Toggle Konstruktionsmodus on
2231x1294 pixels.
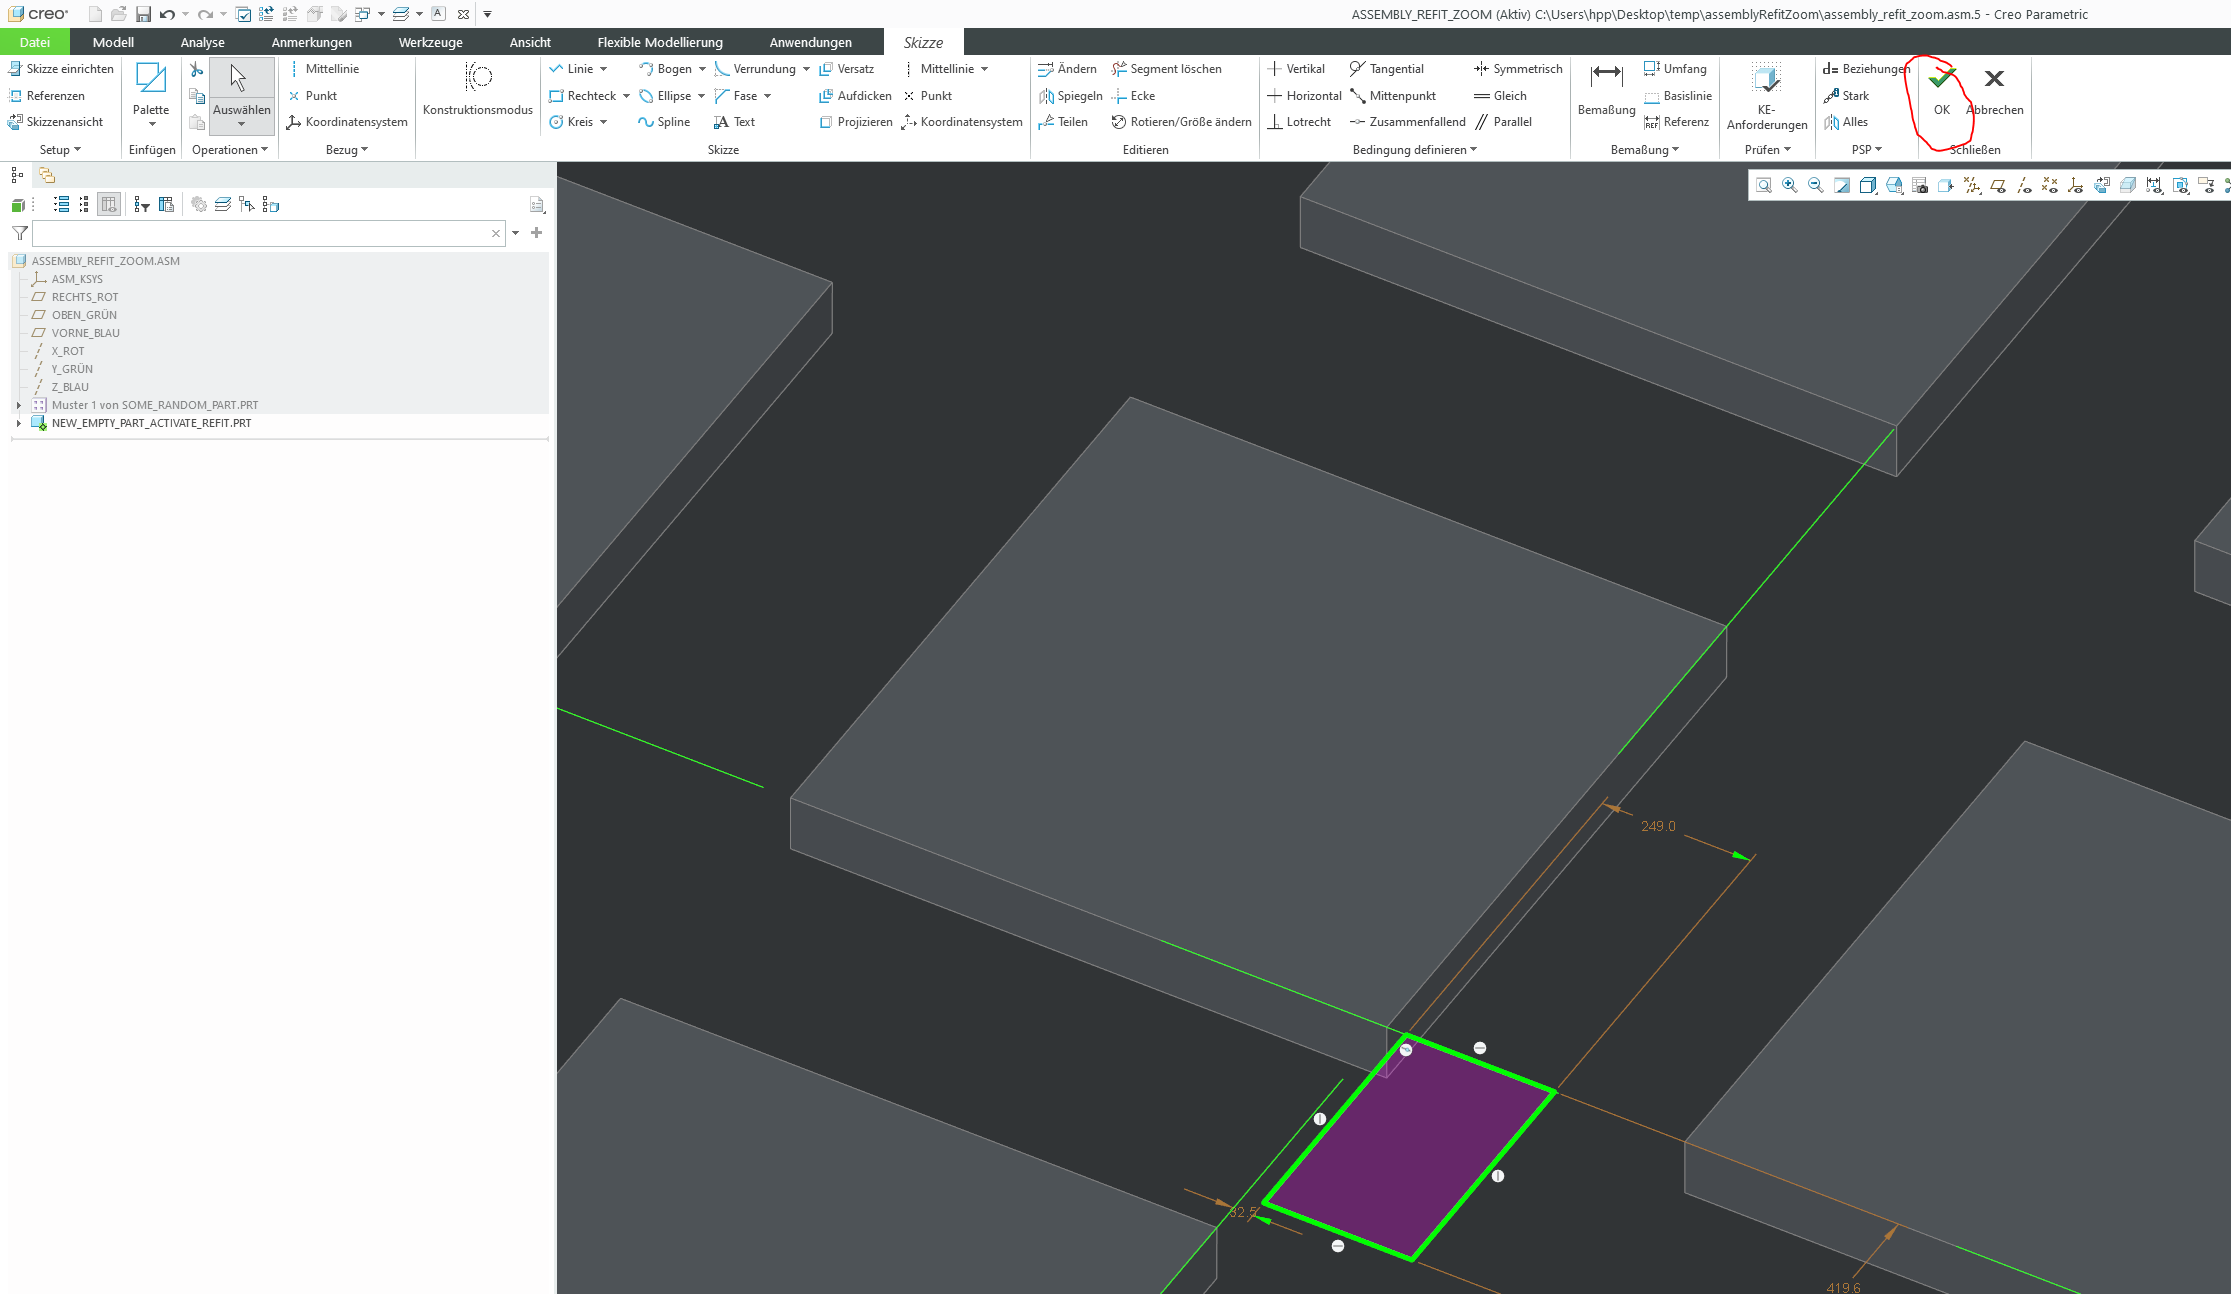click(477, 90)
